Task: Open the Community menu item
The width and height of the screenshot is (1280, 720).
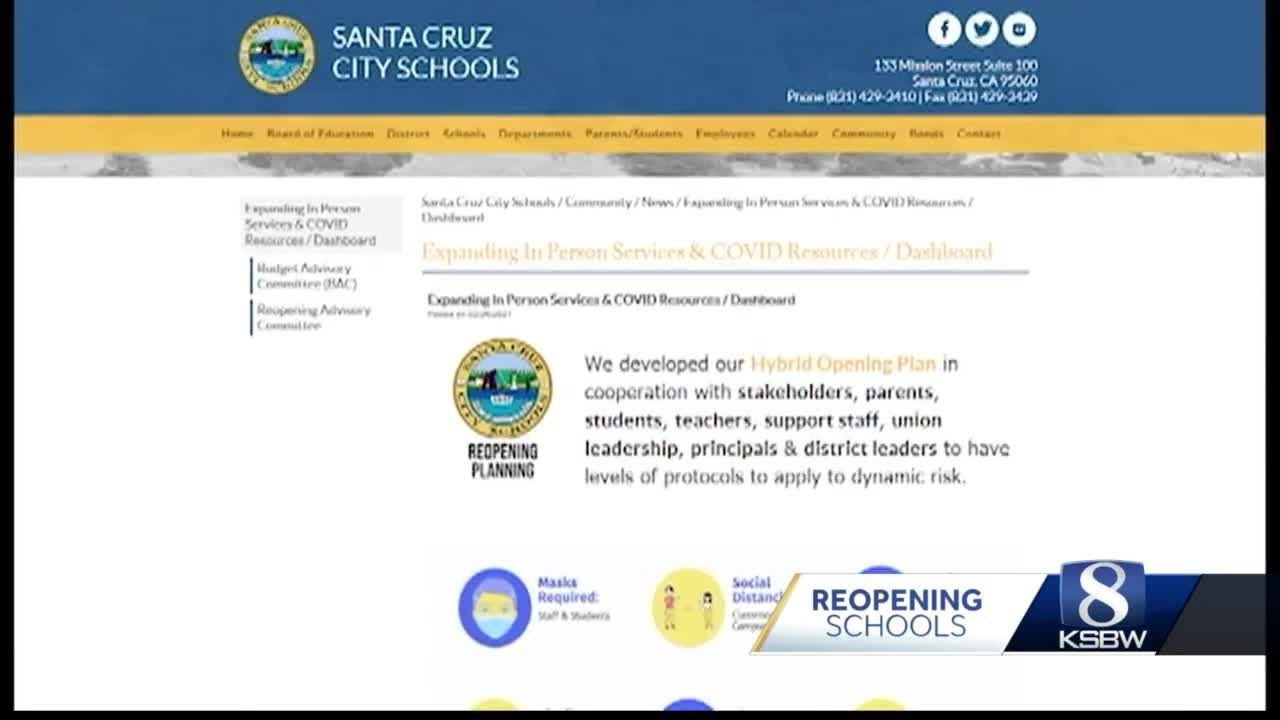Action: point(864,133)
